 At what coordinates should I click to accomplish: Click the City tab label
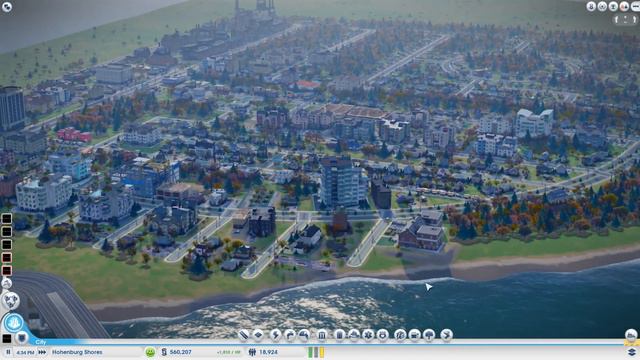coord(41,342)
